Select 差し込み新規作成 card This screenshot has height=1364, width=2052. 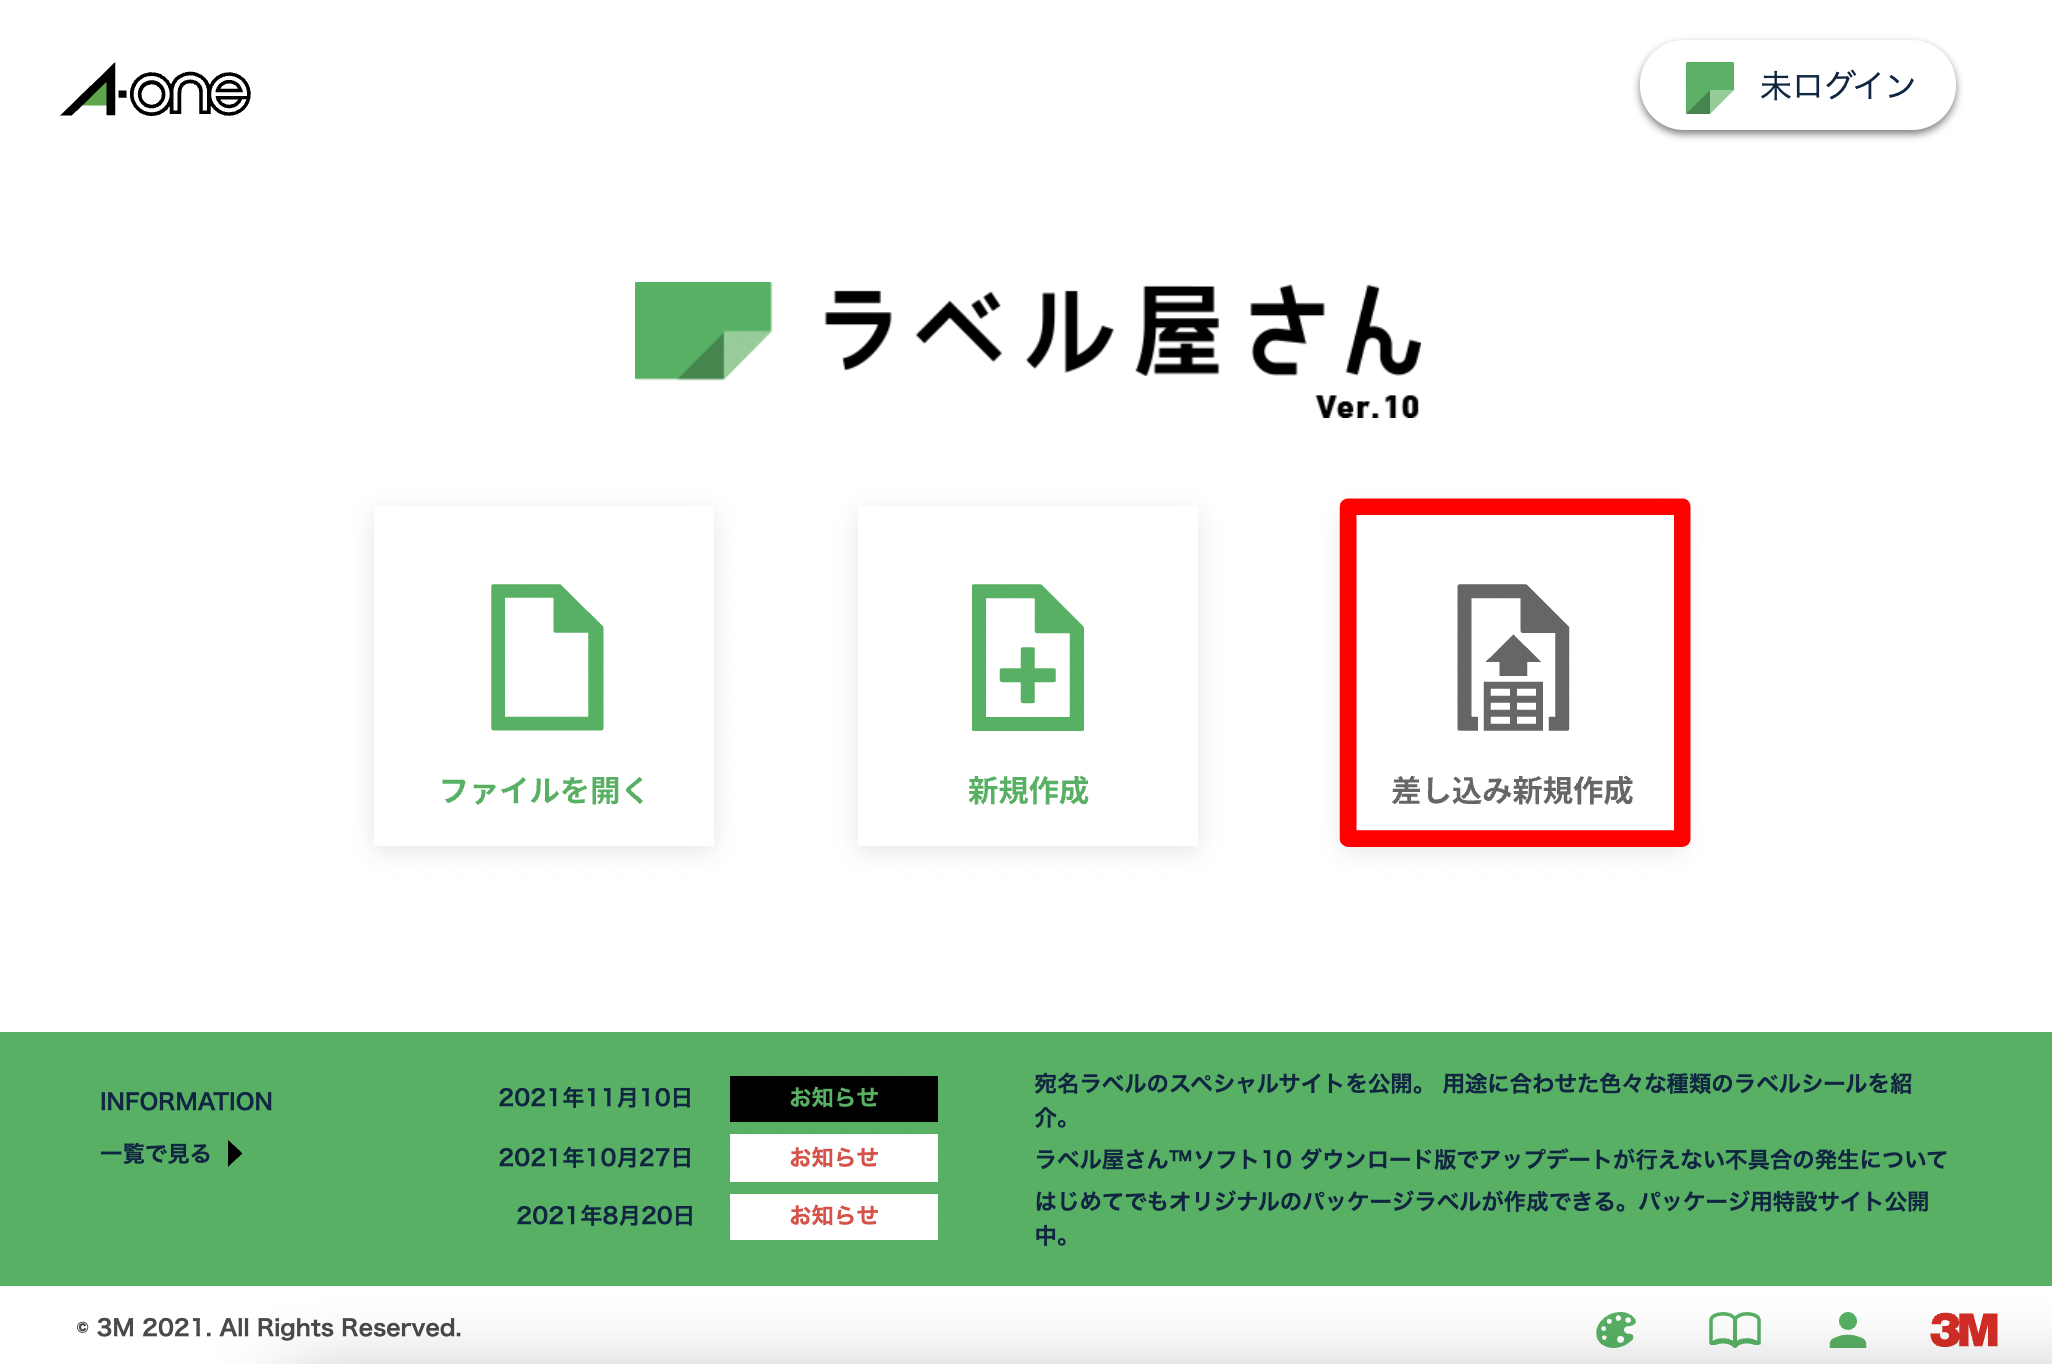click(x=1514, y=673)
